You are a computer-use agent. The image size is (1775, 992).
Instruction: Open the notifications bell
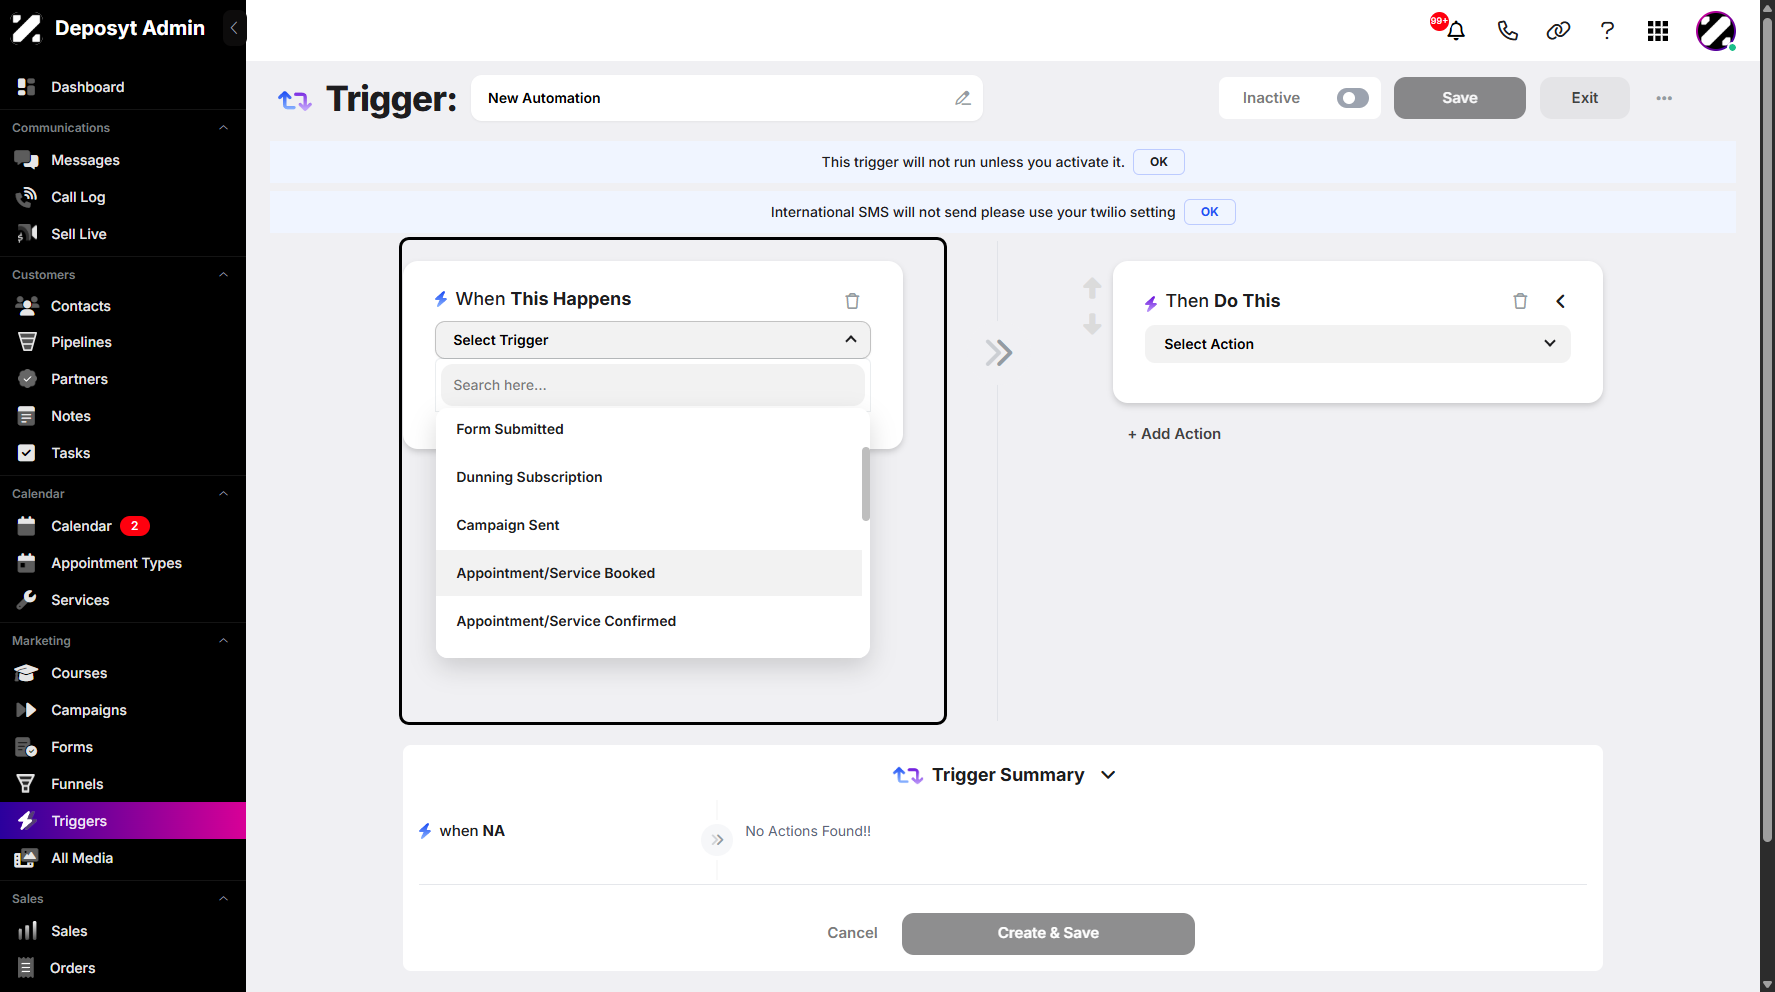point(1456,31)
